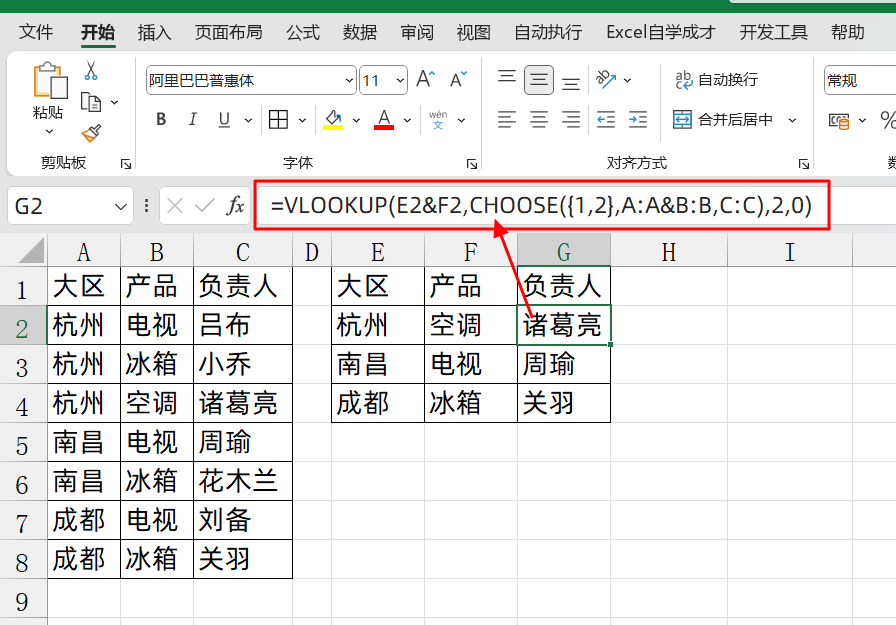Click accounting number format icon
This screenshot has height=625, width=896.
point(838,121)
